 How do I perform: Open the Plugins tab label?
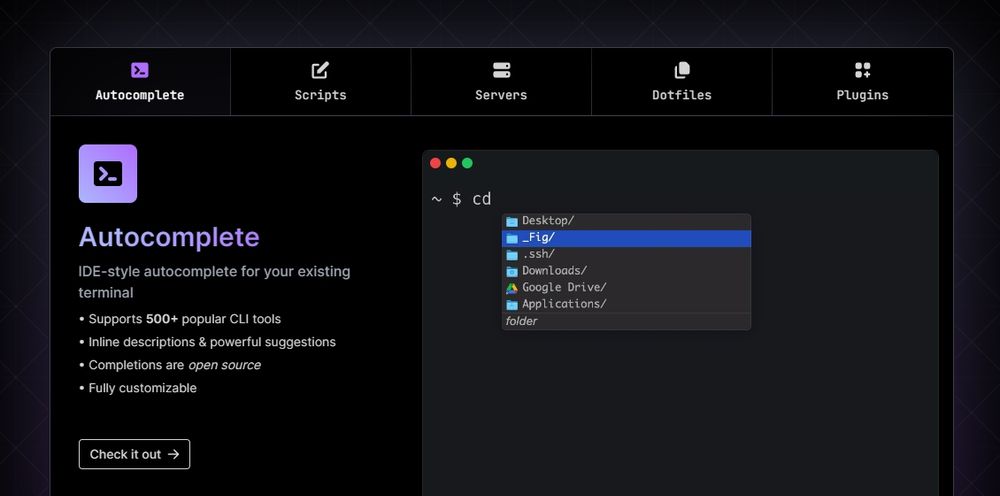(862, 95)
